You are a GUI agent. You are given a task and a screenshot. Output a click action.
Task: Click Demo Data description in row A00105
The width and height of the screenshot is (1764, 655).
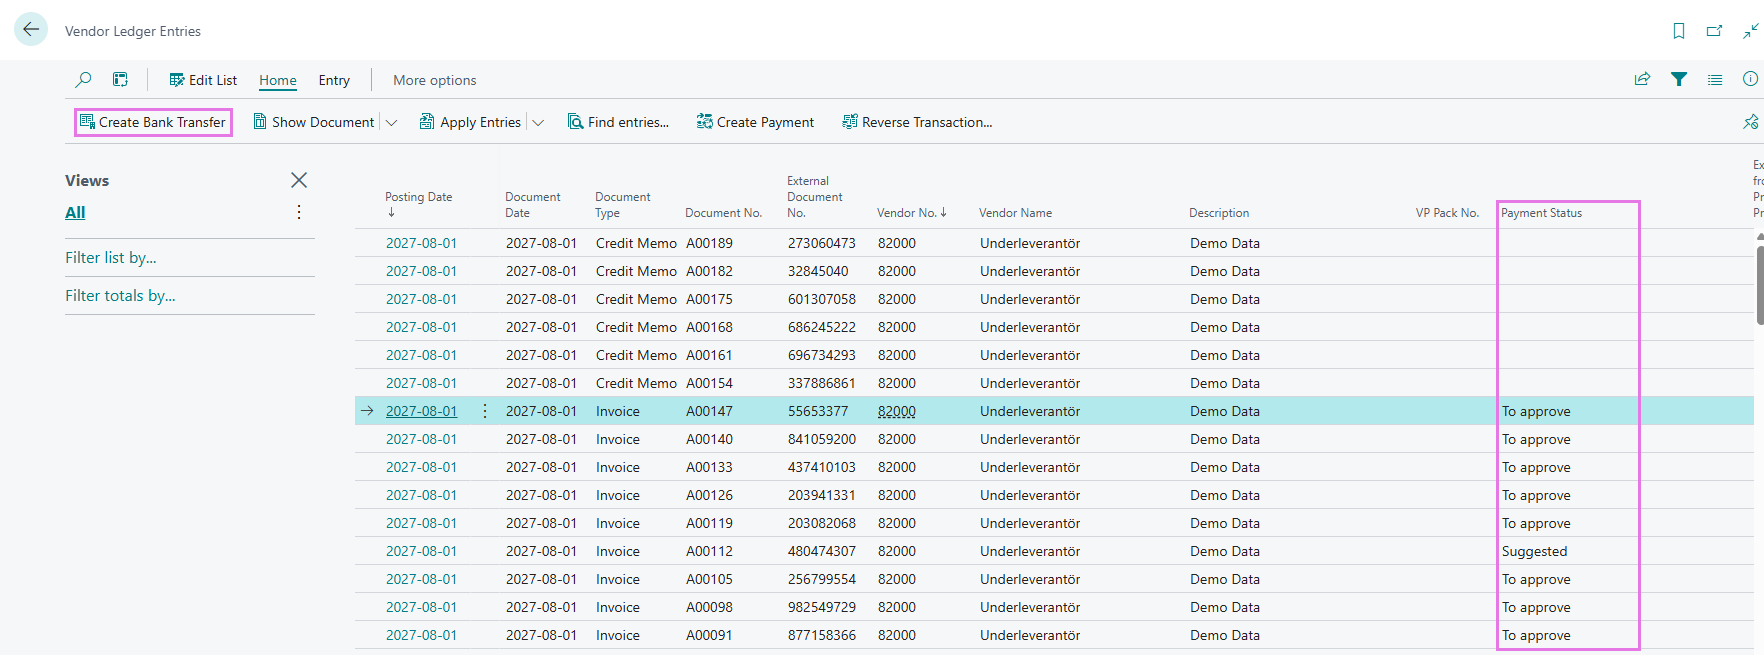click(1225, 579)
